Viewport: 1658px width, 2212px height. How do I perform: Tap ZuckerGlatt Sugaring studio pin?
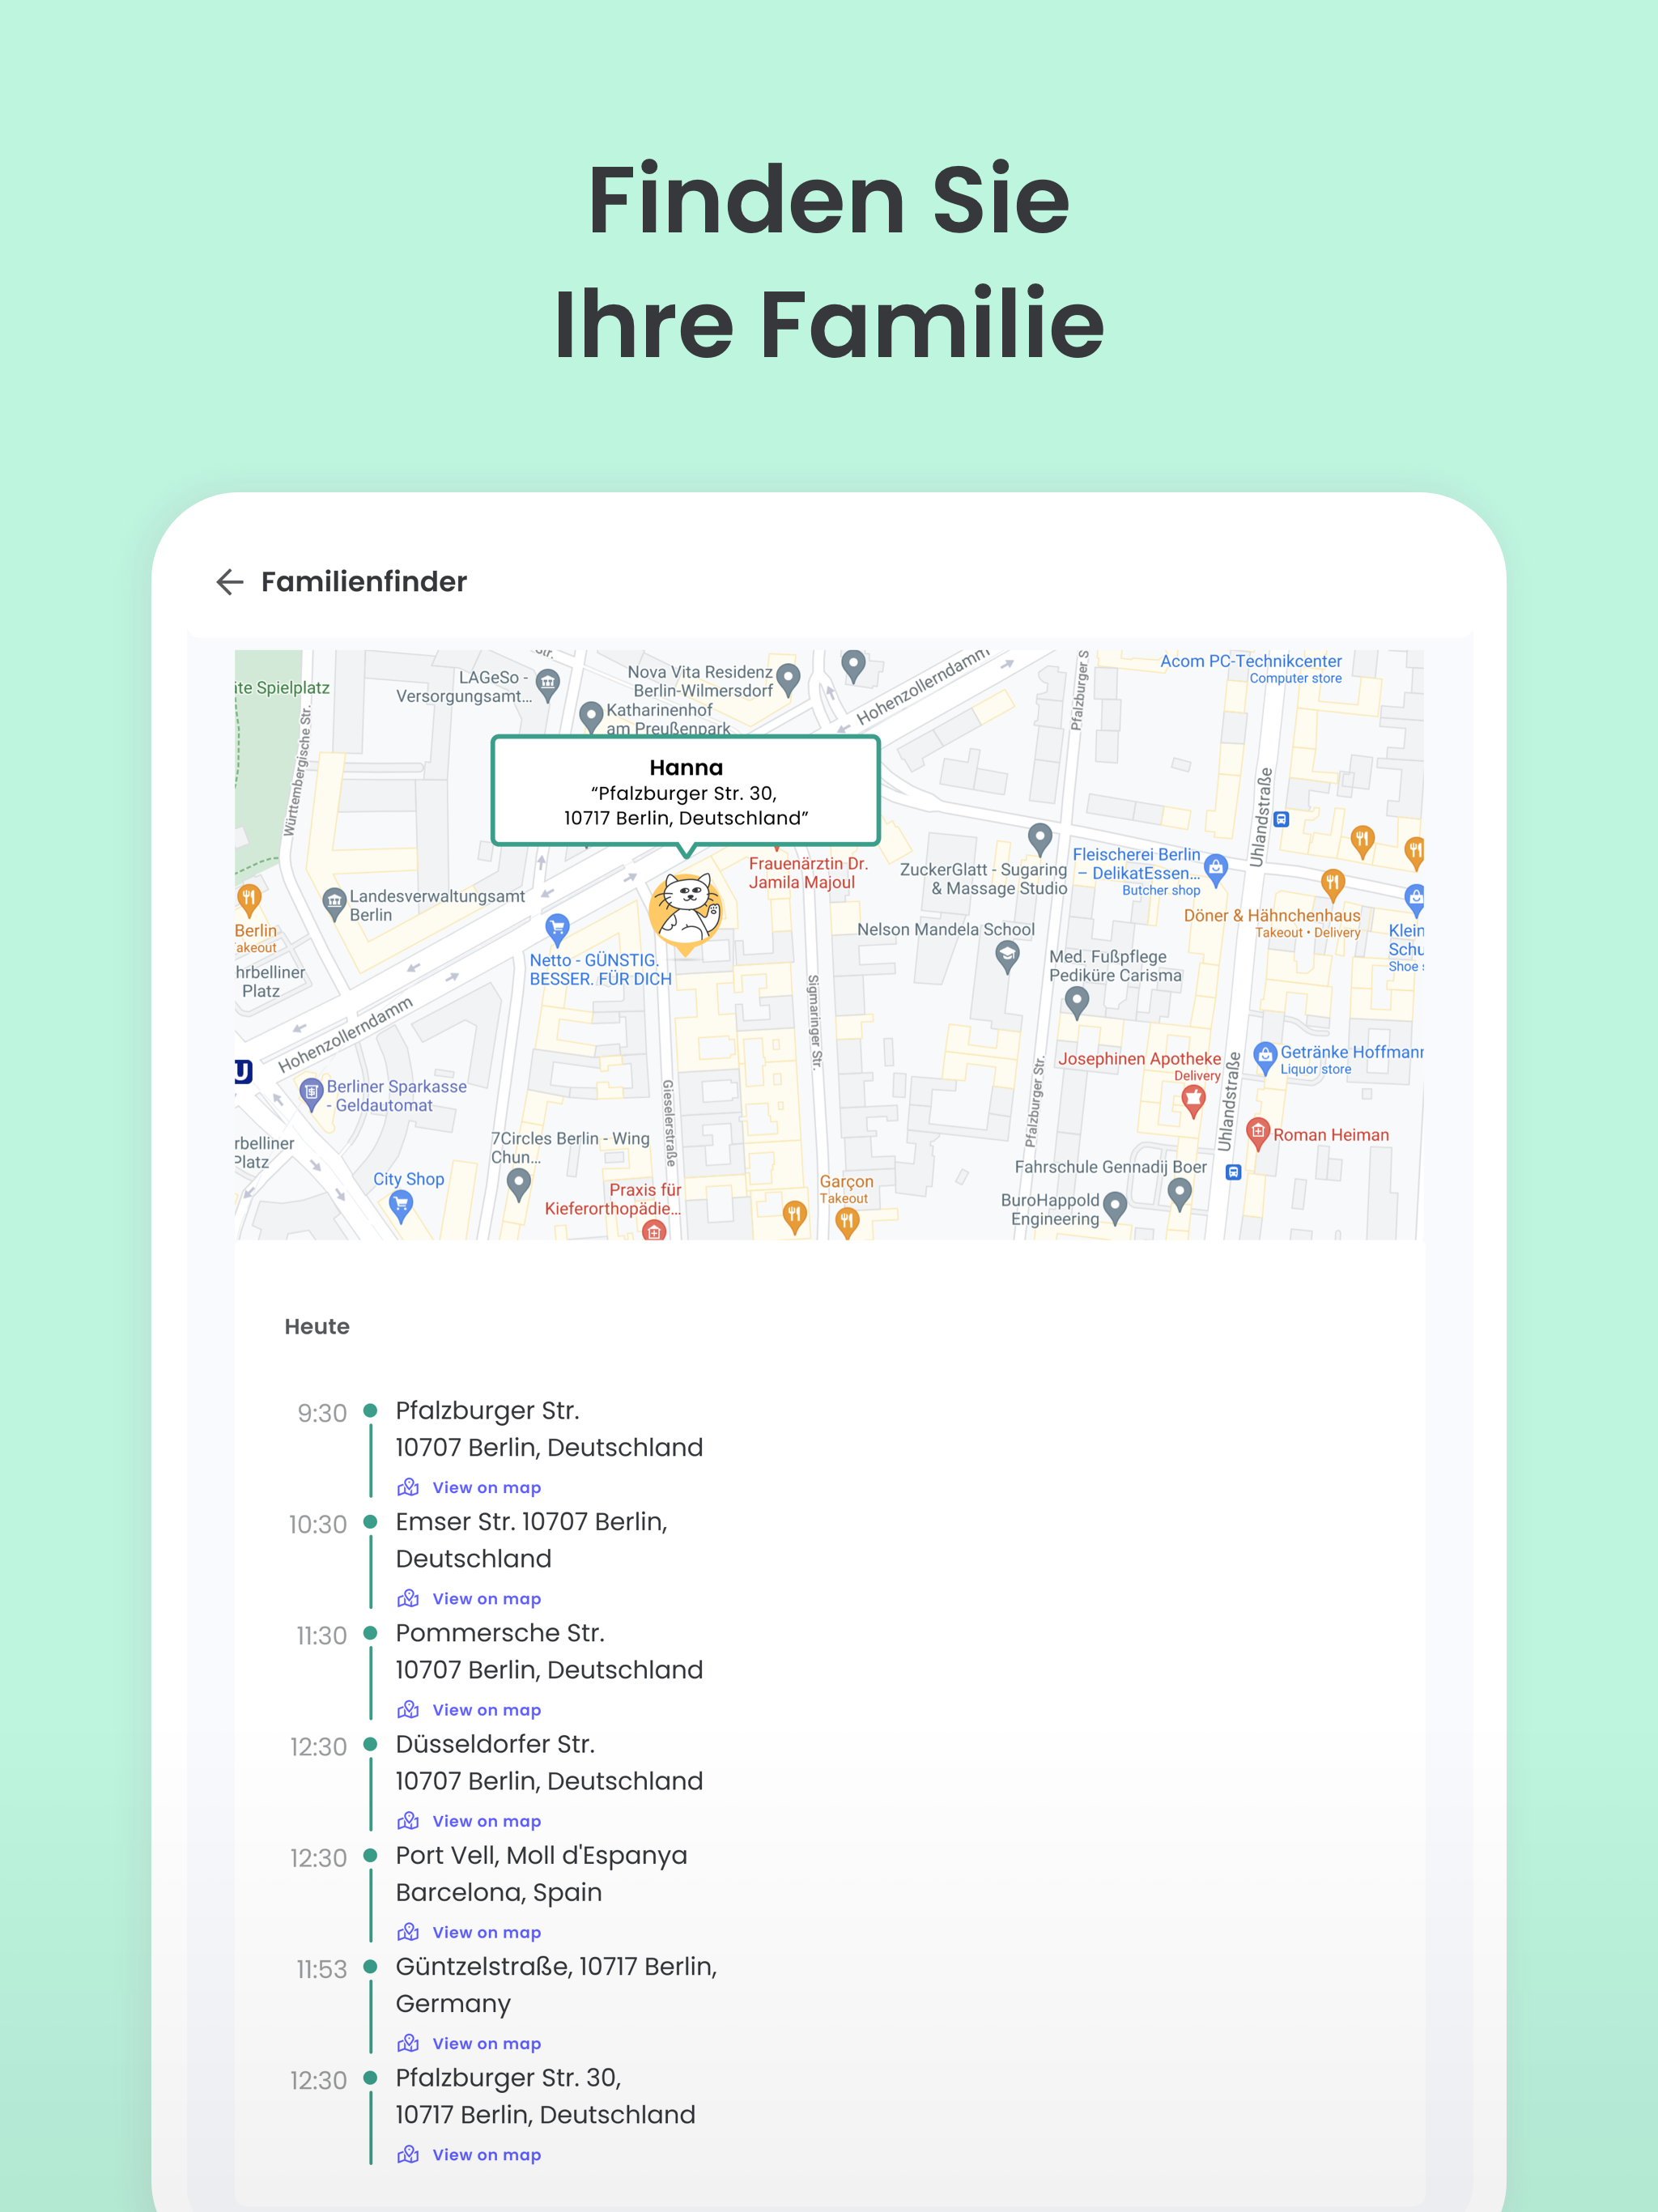[x=1040, y=840]
